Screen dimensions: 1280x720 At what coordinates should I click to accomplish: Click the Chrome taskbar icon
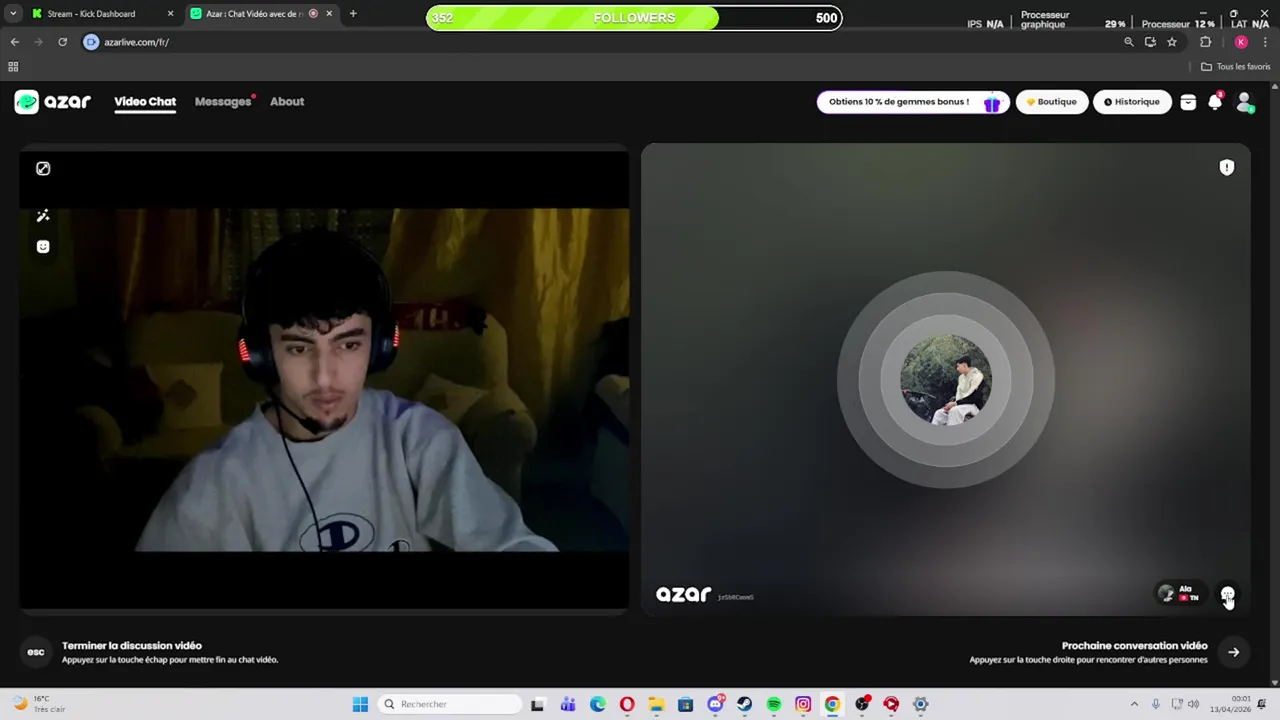832,704
